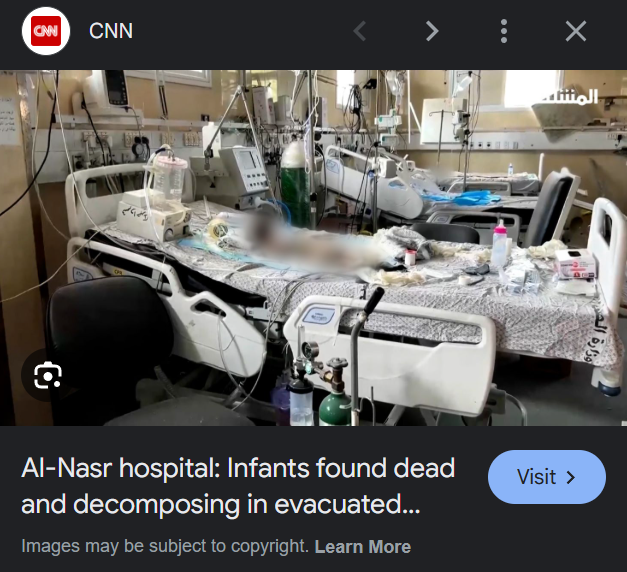Image resolution: width=627 pixels, height=572 pixels.
Task: Open the CNN source name link
Action: click(x=111, y=31)
